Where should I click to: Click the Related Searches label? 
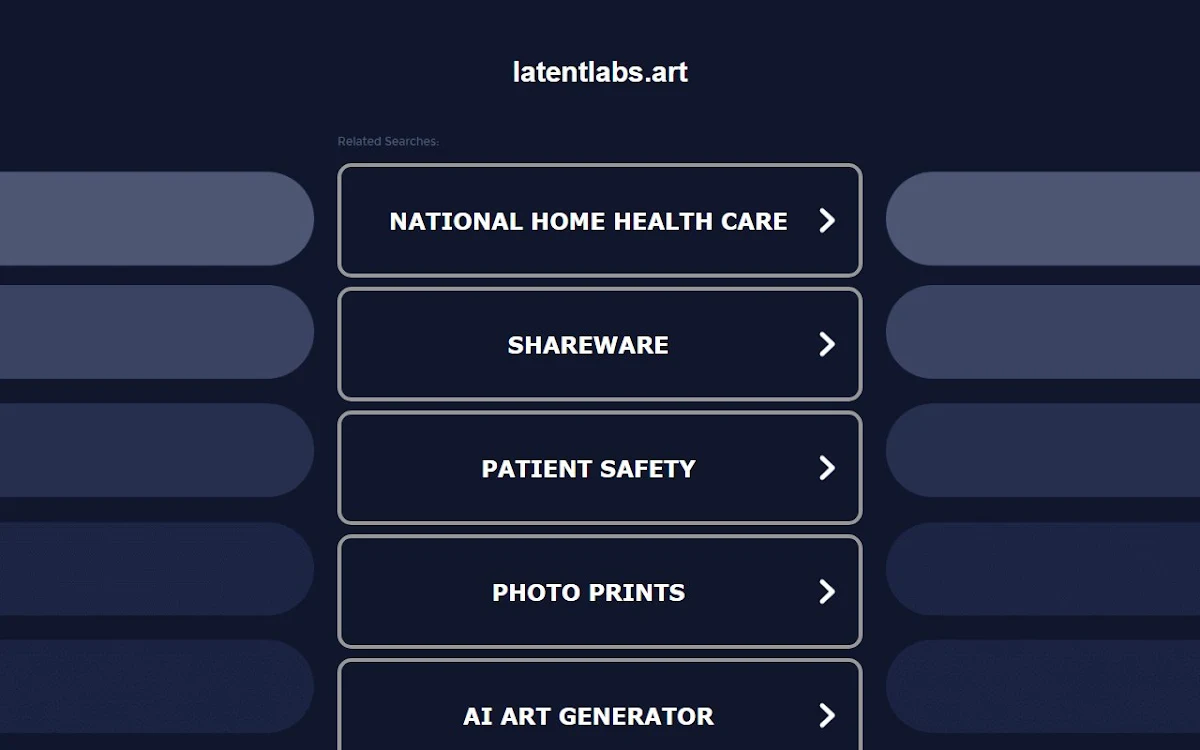click(x=388, y=141)
